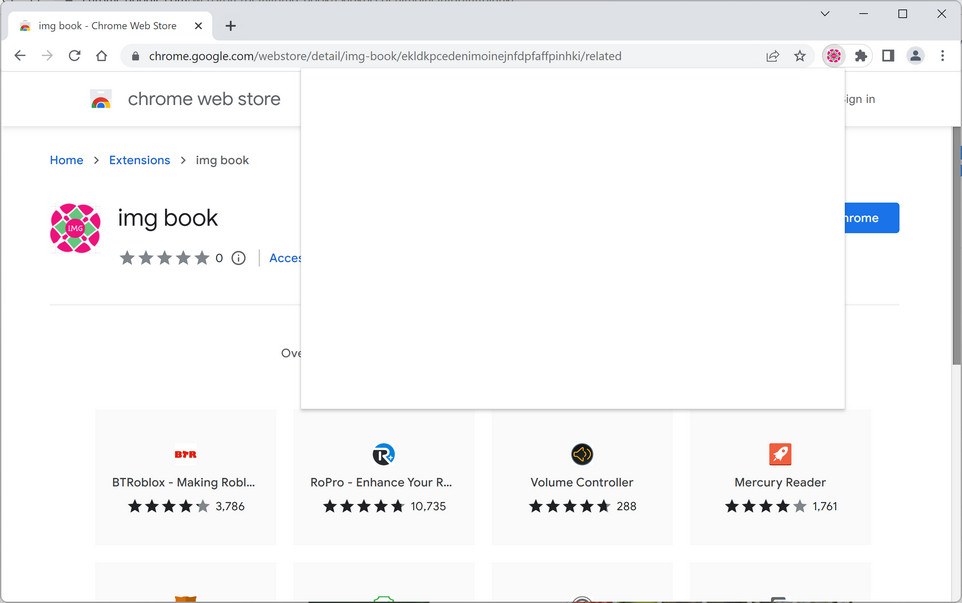Open tab search dropdown arrow

(x=825, y=13)
